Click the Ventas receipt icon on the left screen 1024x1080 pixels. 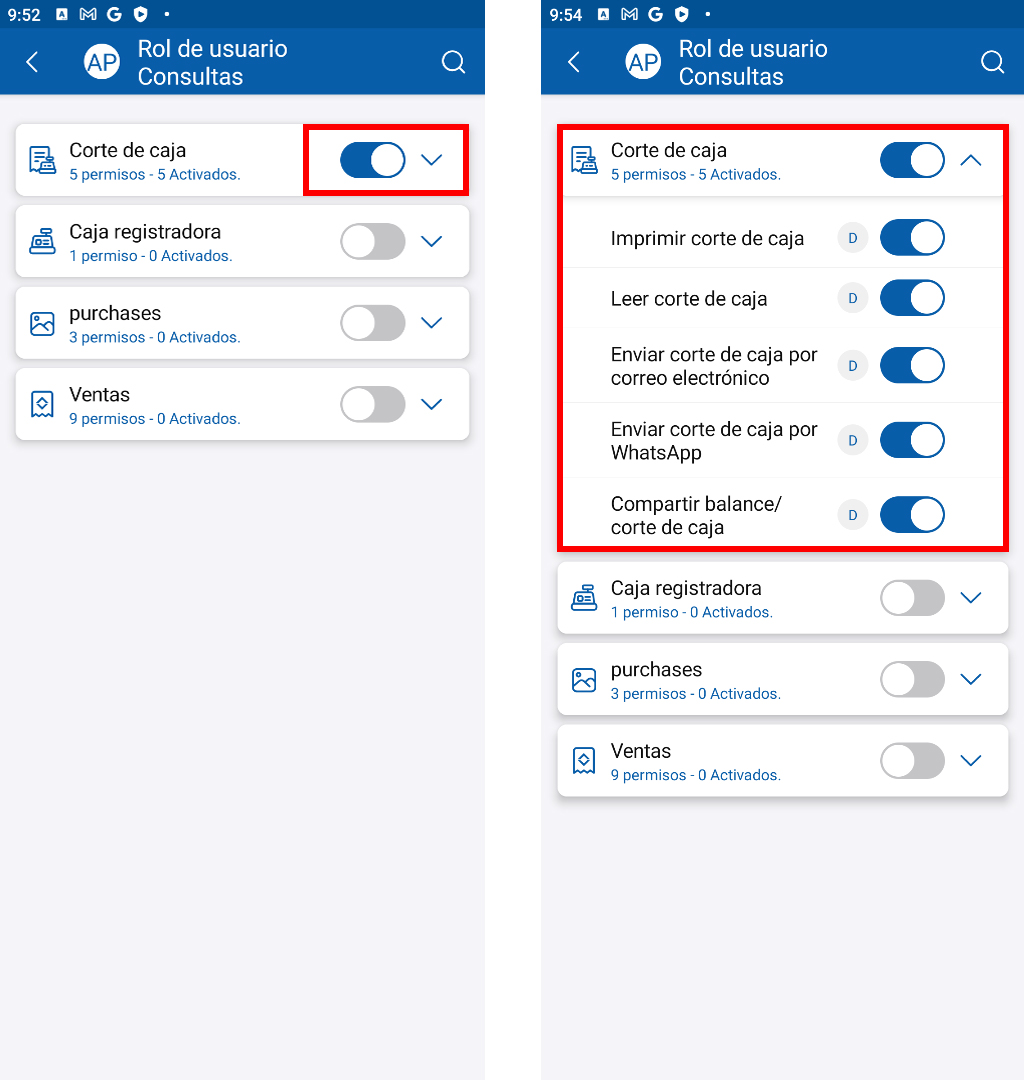coord(42,404)
